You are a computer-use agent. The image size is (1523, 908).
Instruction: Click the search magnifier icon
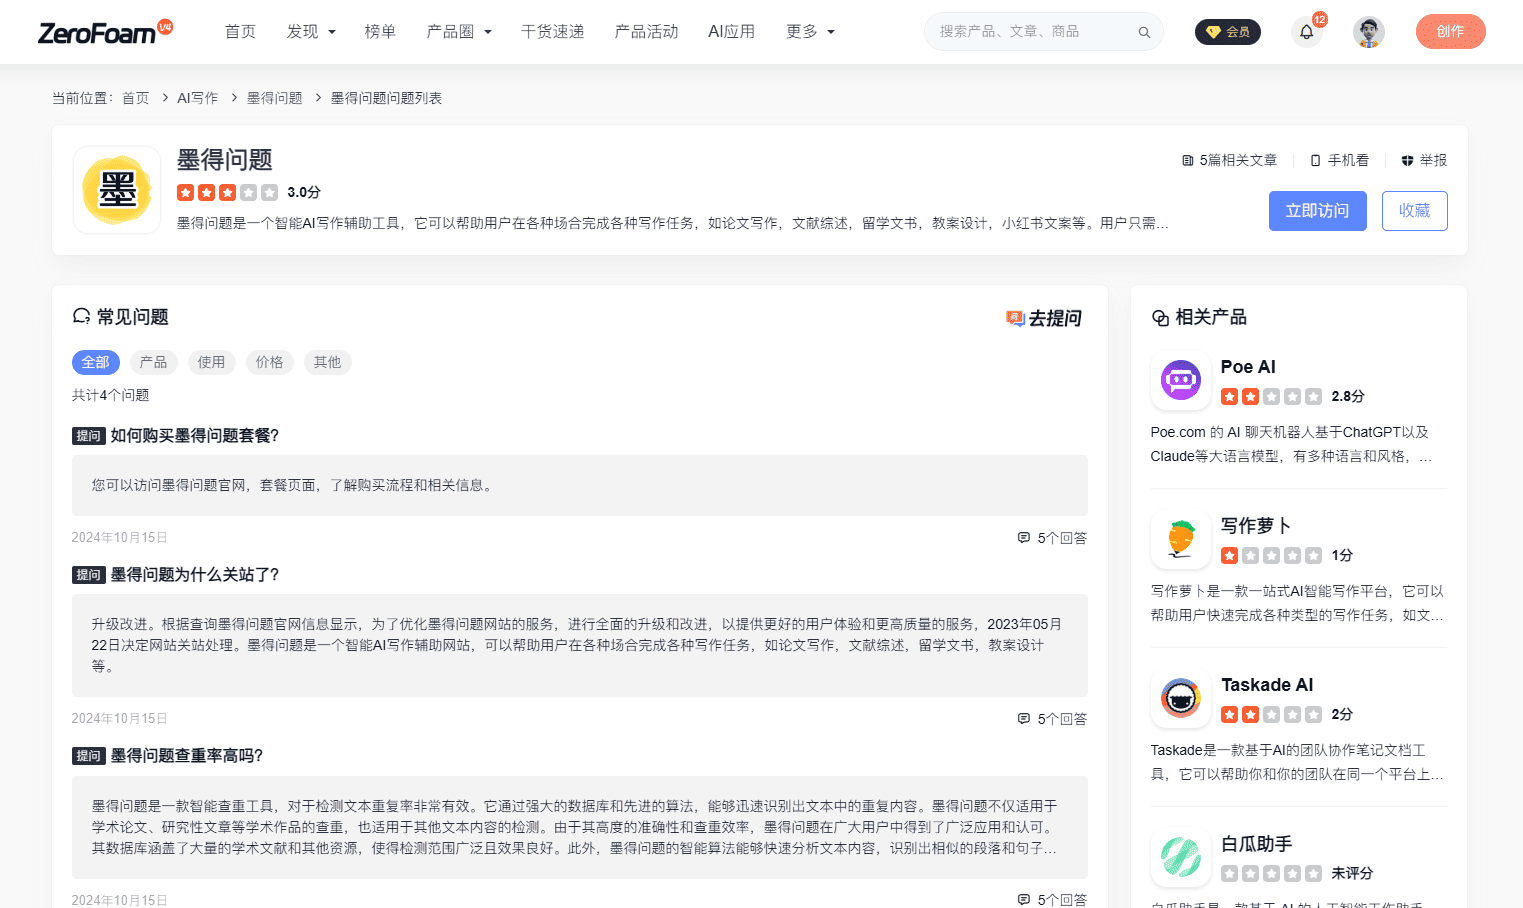tap(1143, 31)
